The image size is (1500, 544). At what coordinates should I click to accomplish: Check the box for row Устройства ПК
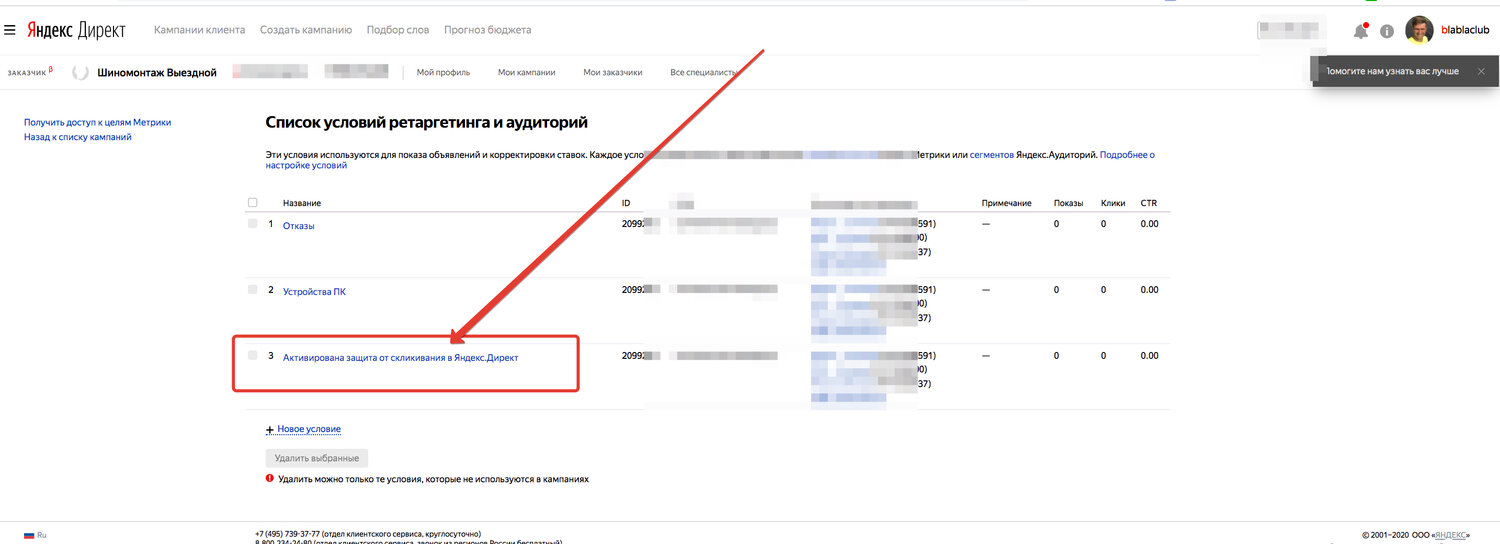[x=252, y=289]
